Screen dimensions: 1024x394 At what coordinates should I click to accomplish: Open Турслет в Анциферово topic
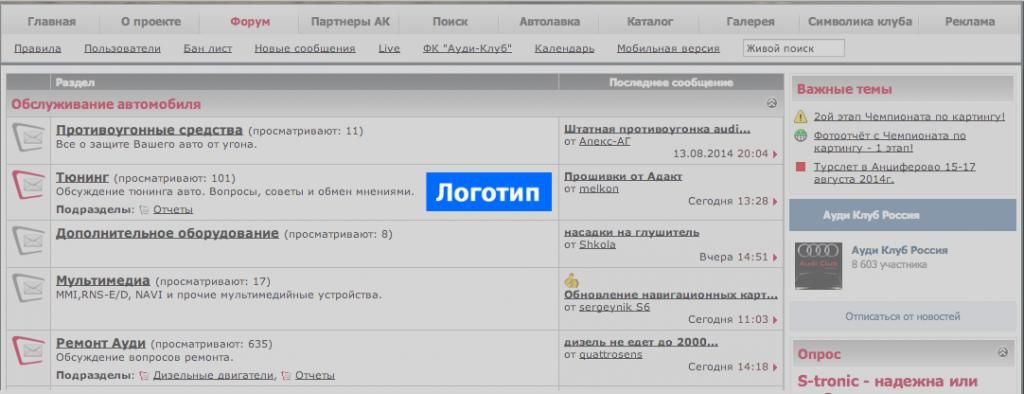click(895, 172)
